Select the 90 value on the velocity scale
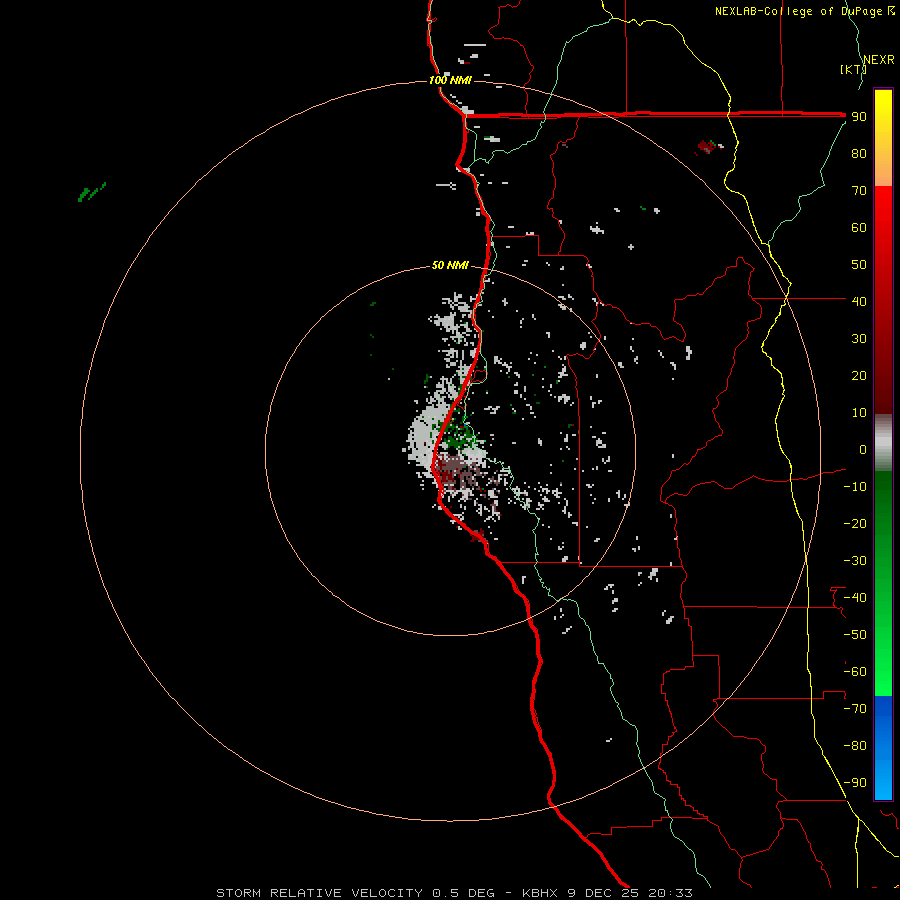The image size is (900, 900). pos(859,117)
